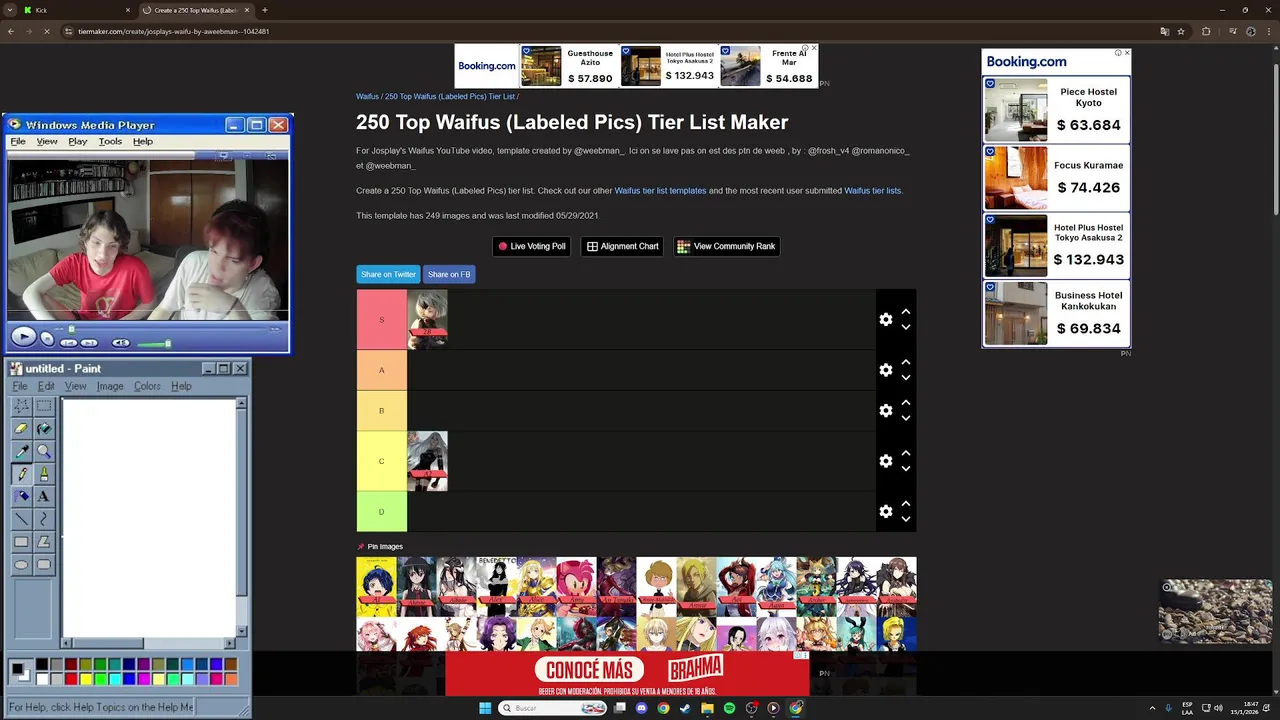Select the Rectangle shape tool in Paint

tap(21, 542)
